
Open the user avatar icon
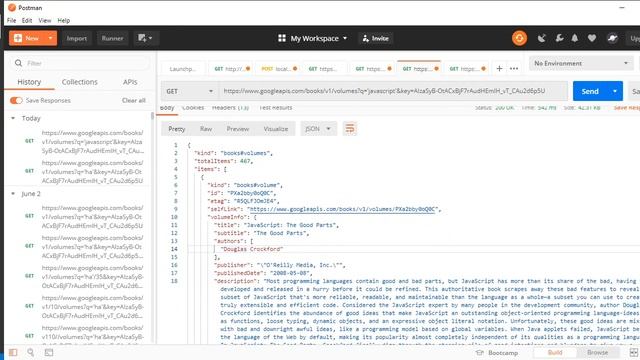point(612,38)
